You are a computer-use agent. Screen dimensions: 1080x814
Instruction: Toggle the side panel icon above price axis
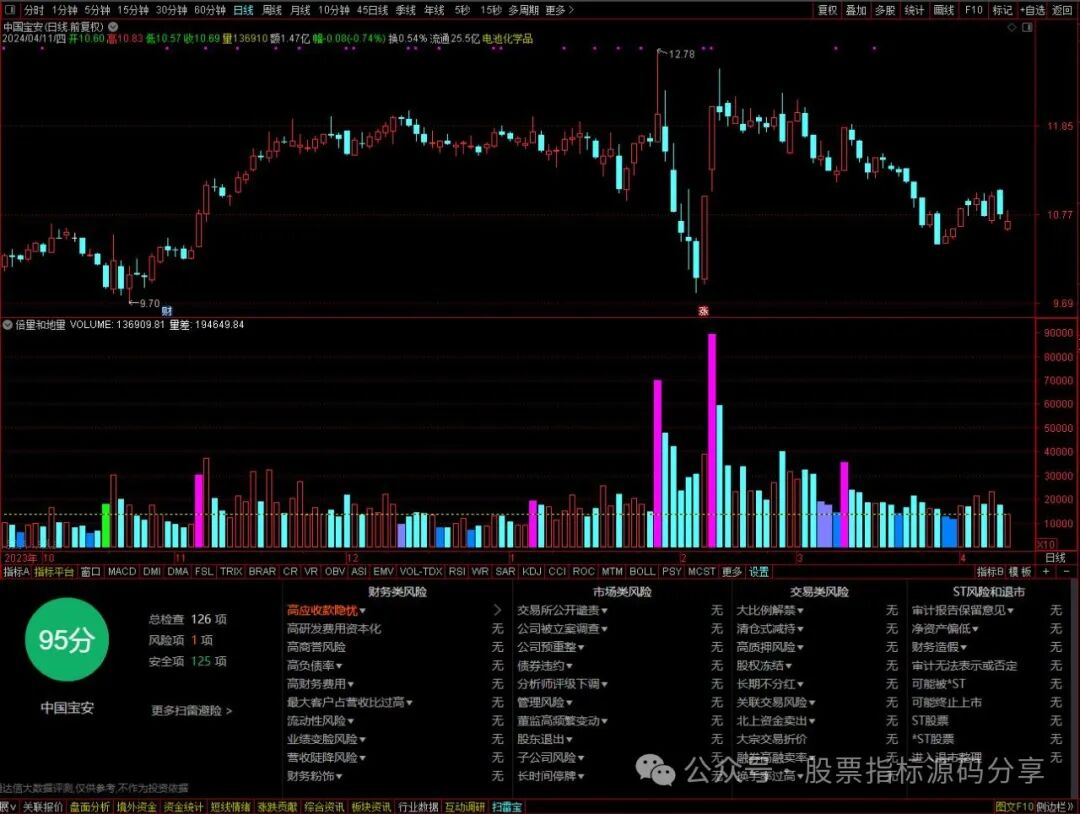[x=1027, y=27]
